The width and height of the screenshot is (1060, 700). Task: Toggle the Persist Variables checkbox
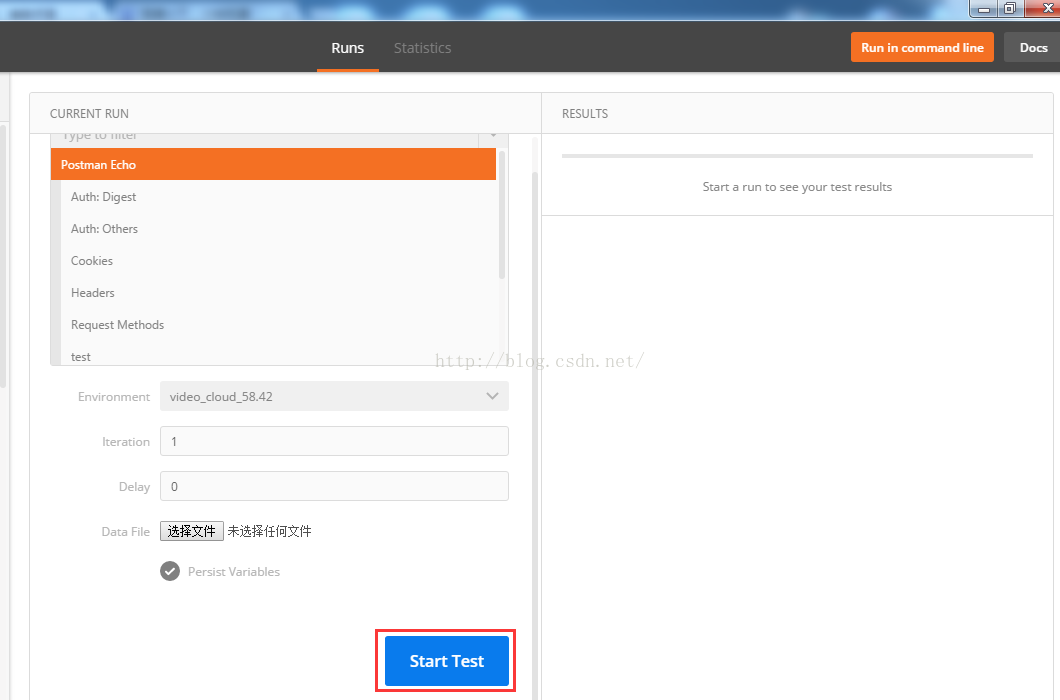click(x=170, y=572)
